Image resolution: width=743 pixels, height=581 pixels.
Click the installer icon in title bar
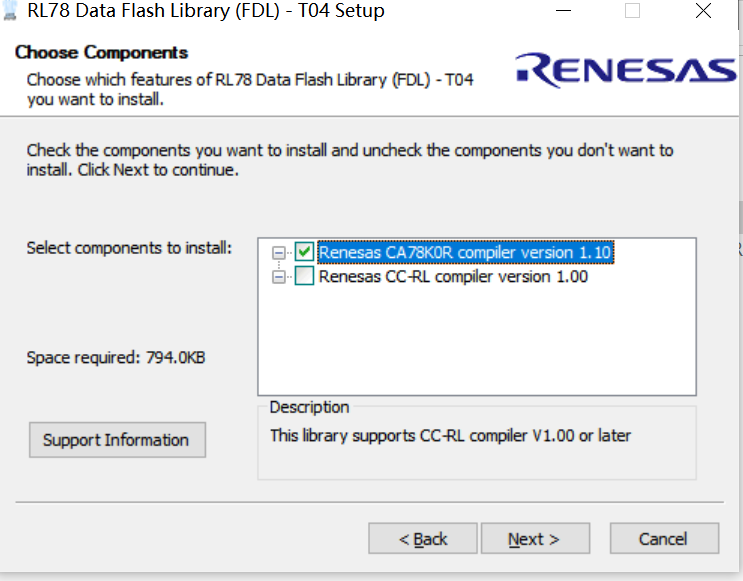pyautogui.click(x=9, y=11)
